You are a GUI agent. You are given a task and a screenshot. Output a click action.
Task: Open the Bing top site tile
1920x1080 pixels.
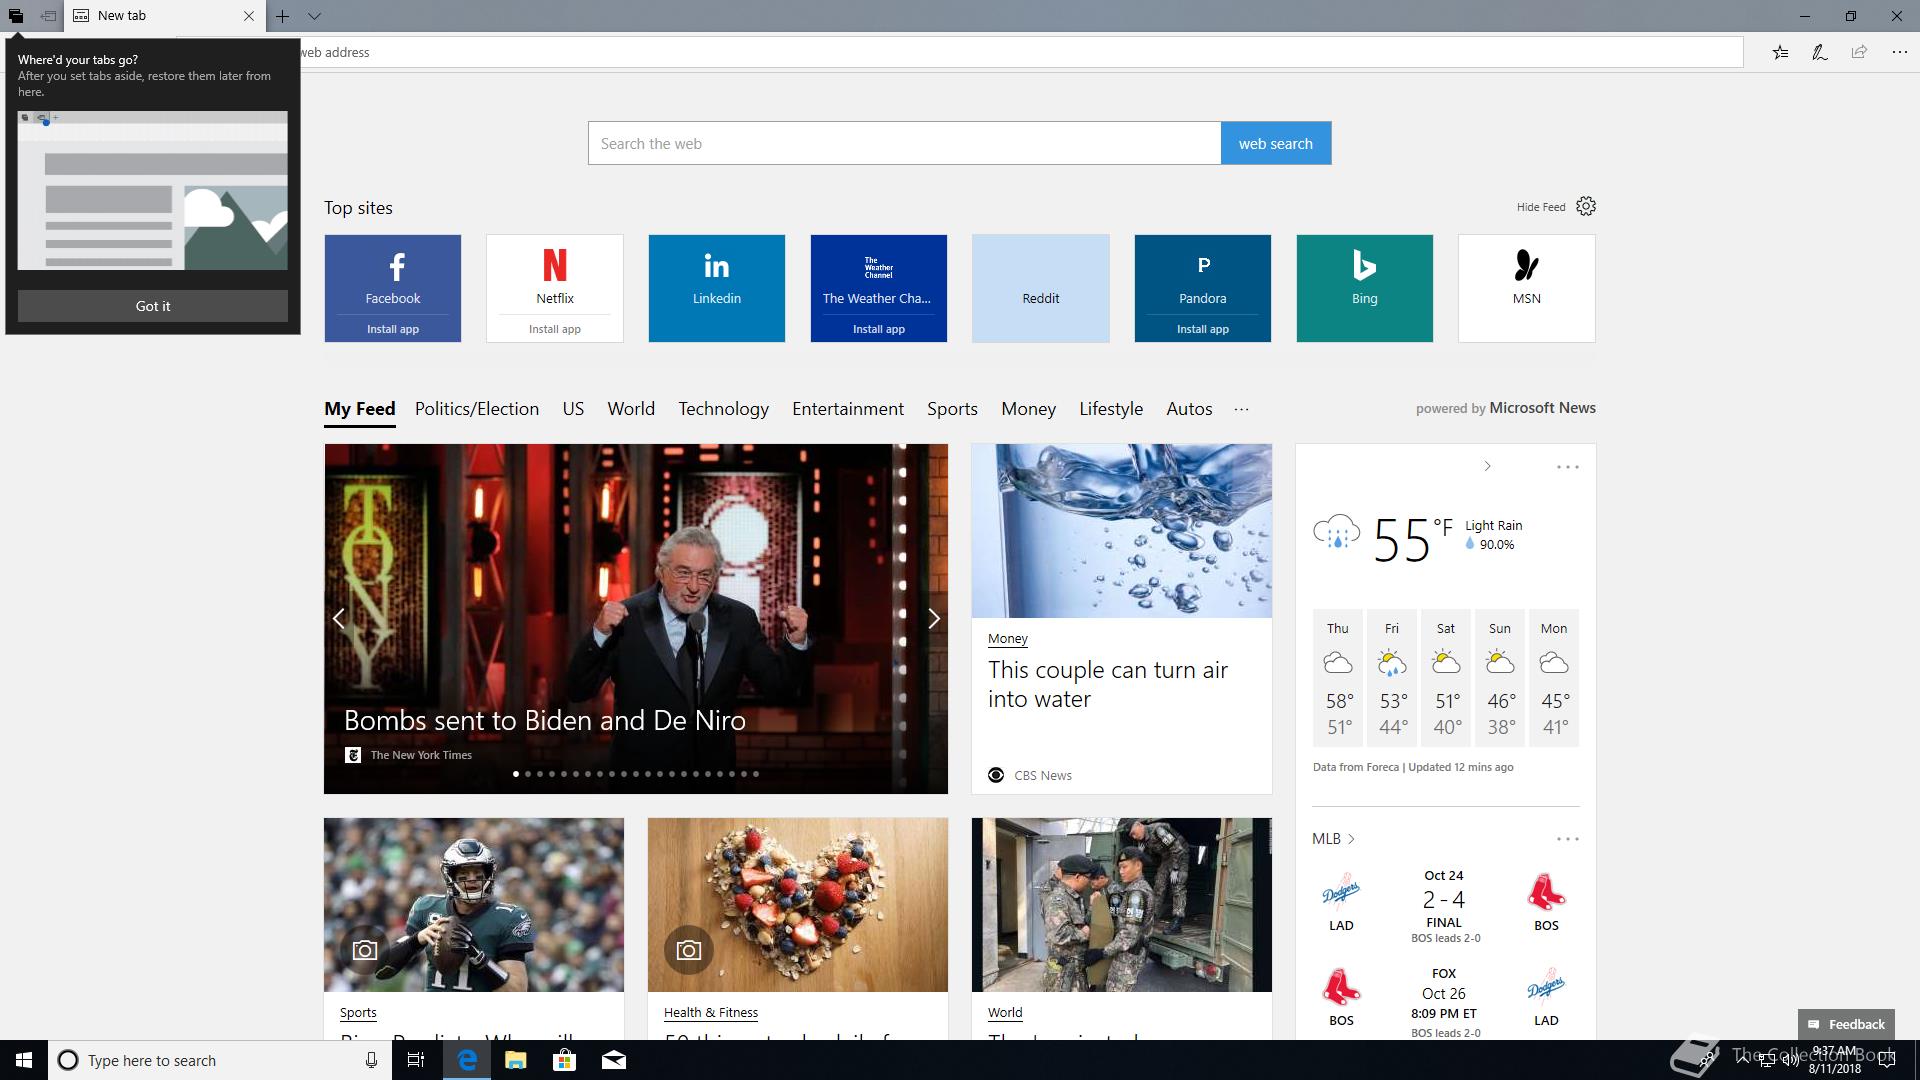pos(1365,288)
